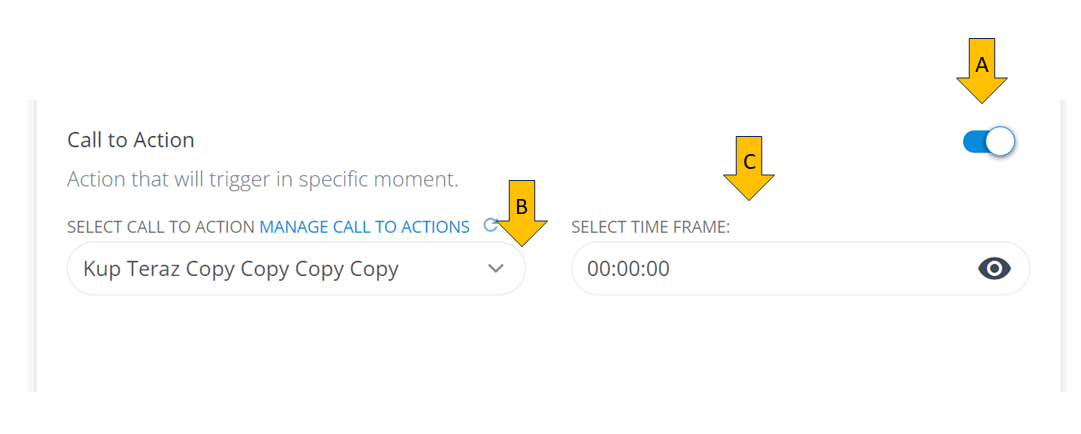1081x434 pixels.
Task: Click the Select Time Frame label
Action: [650, 227]
